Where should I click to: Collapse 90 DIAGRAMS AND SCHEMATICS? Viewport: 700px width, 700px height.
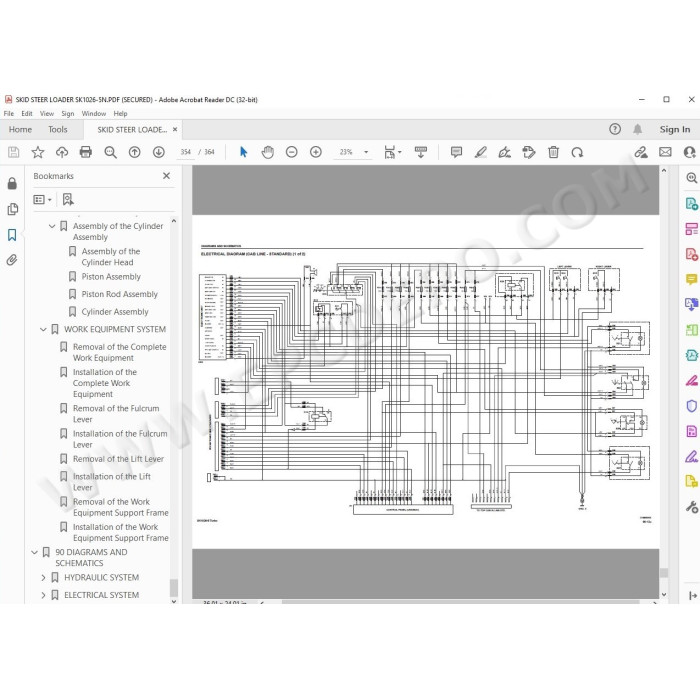pos(34,552)
